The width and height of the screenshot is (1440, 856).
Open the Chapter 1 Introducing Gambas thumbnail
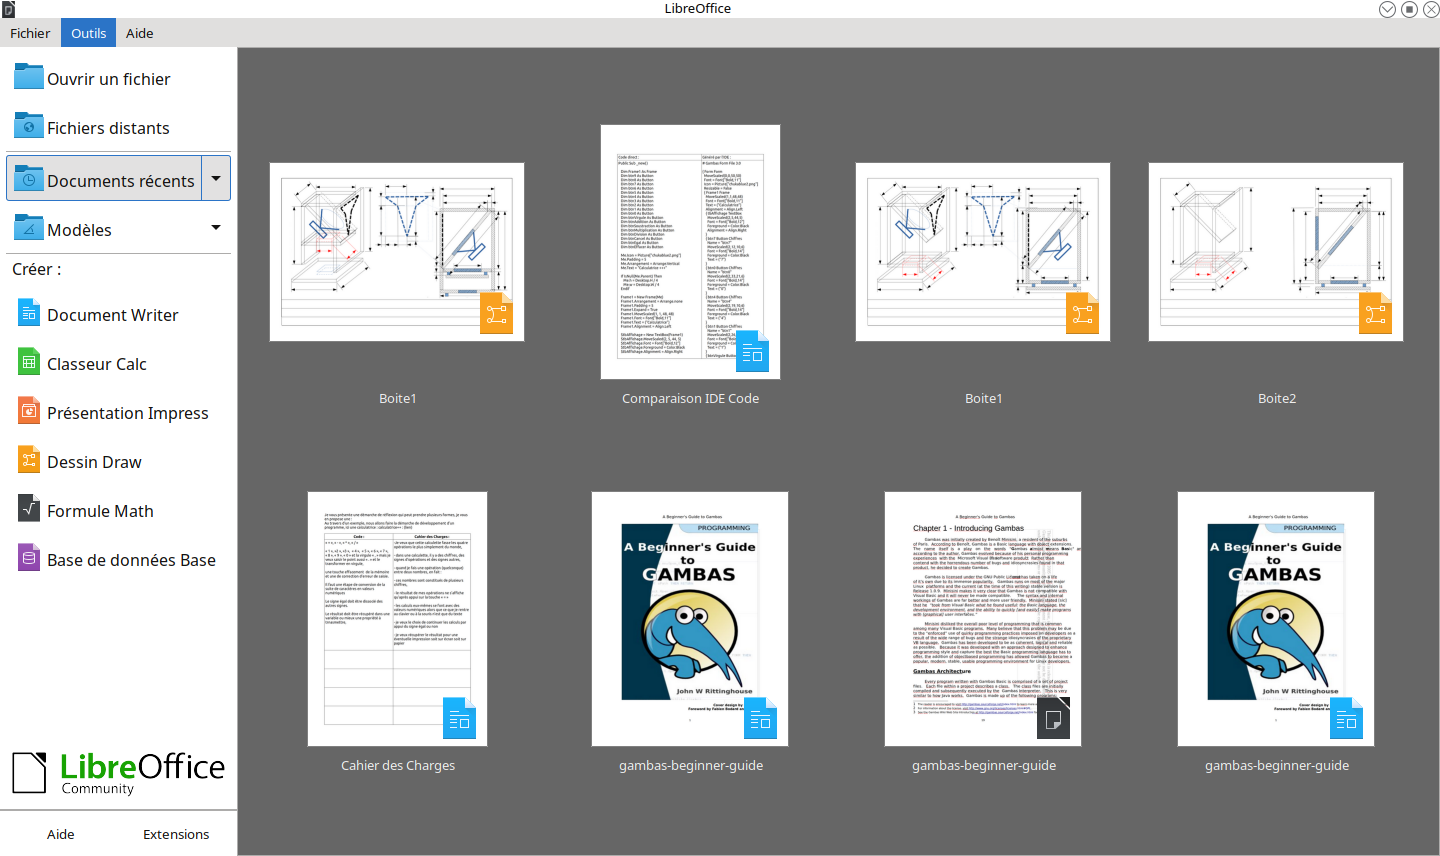pyautogui.click(x=983, y=619)
